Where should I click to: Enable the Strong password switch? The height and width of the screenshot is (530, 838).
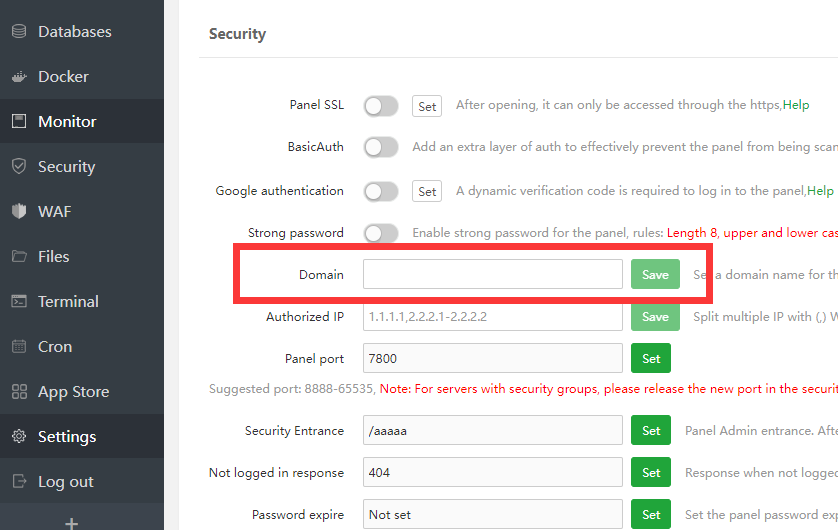381,233
